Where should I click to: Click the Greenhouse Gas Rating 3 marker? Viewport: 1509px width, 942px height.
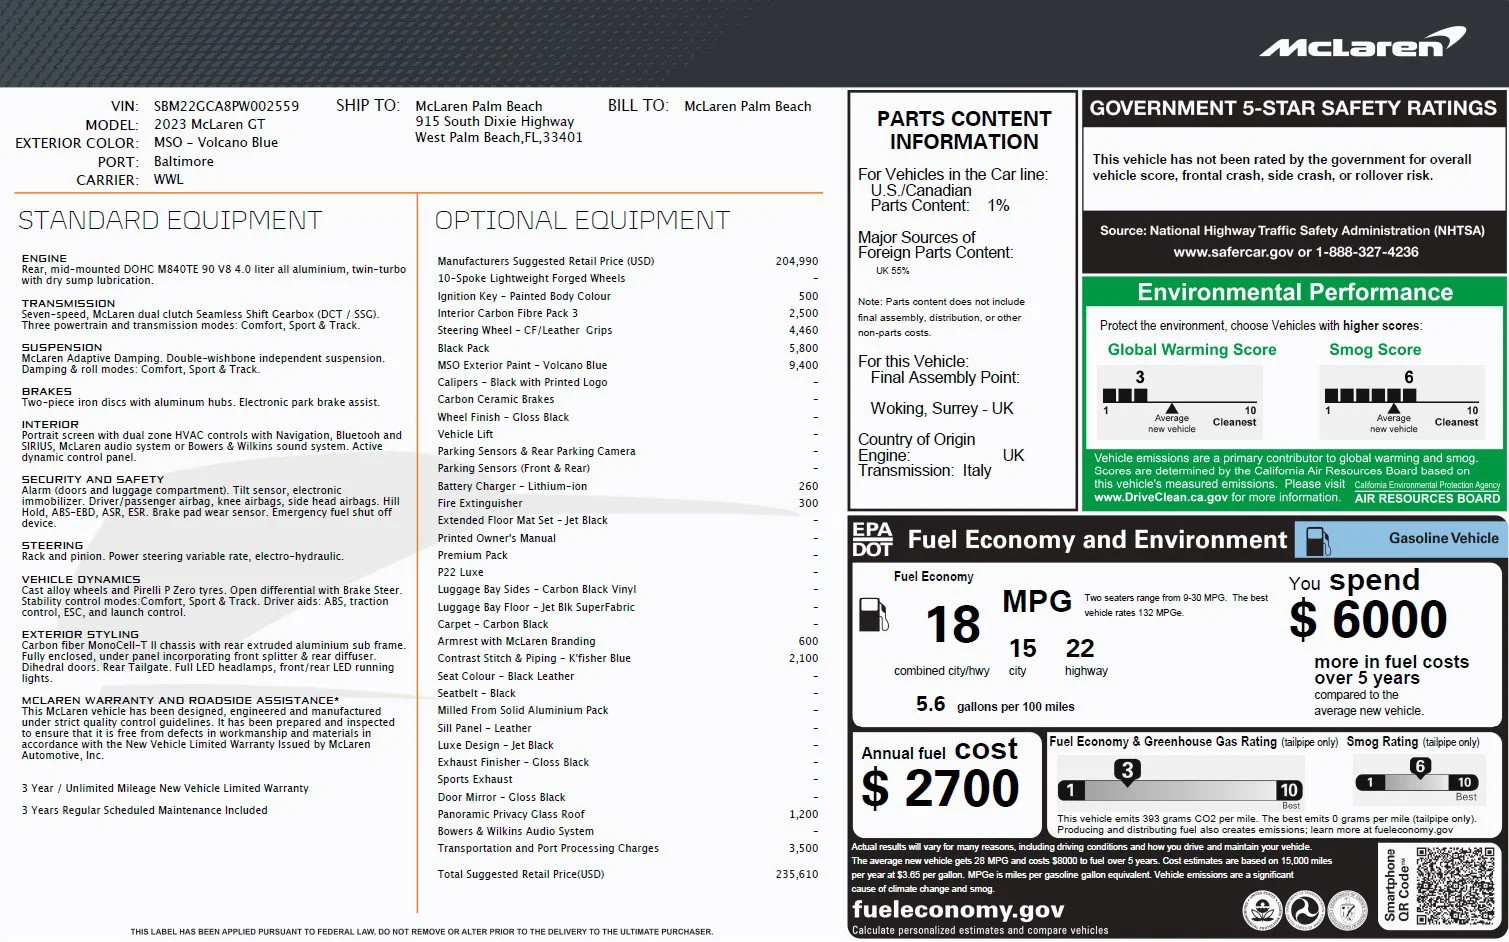pos(1127,770)
